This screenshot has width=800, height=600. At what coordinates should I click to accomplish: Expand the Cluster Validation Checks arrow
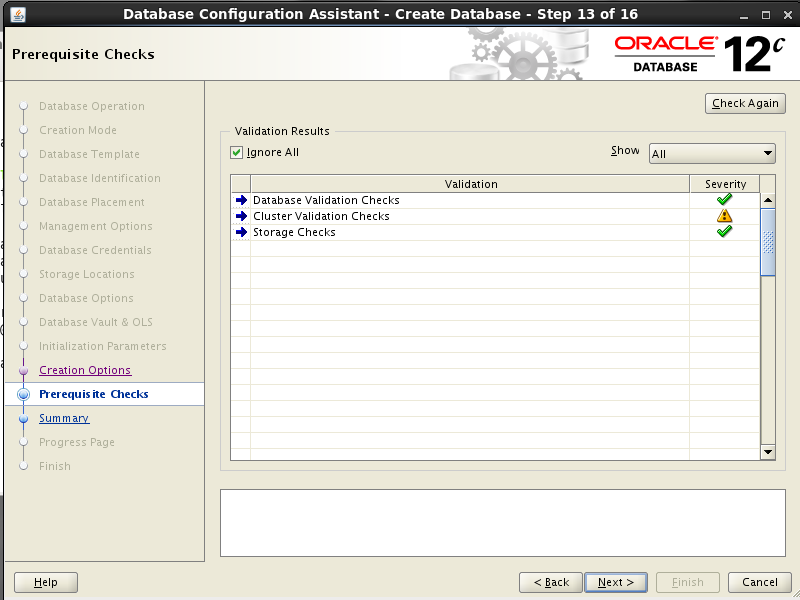click(x=241, y=216)
